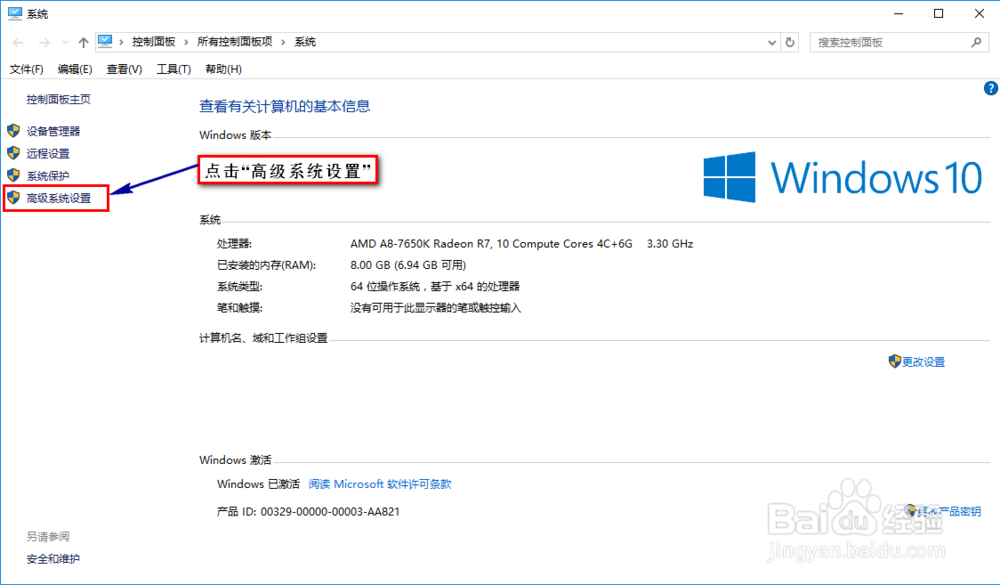Expand chevron after 控制面板 breadcrumb
The image size is (1000, 585).
coord(186,42)
